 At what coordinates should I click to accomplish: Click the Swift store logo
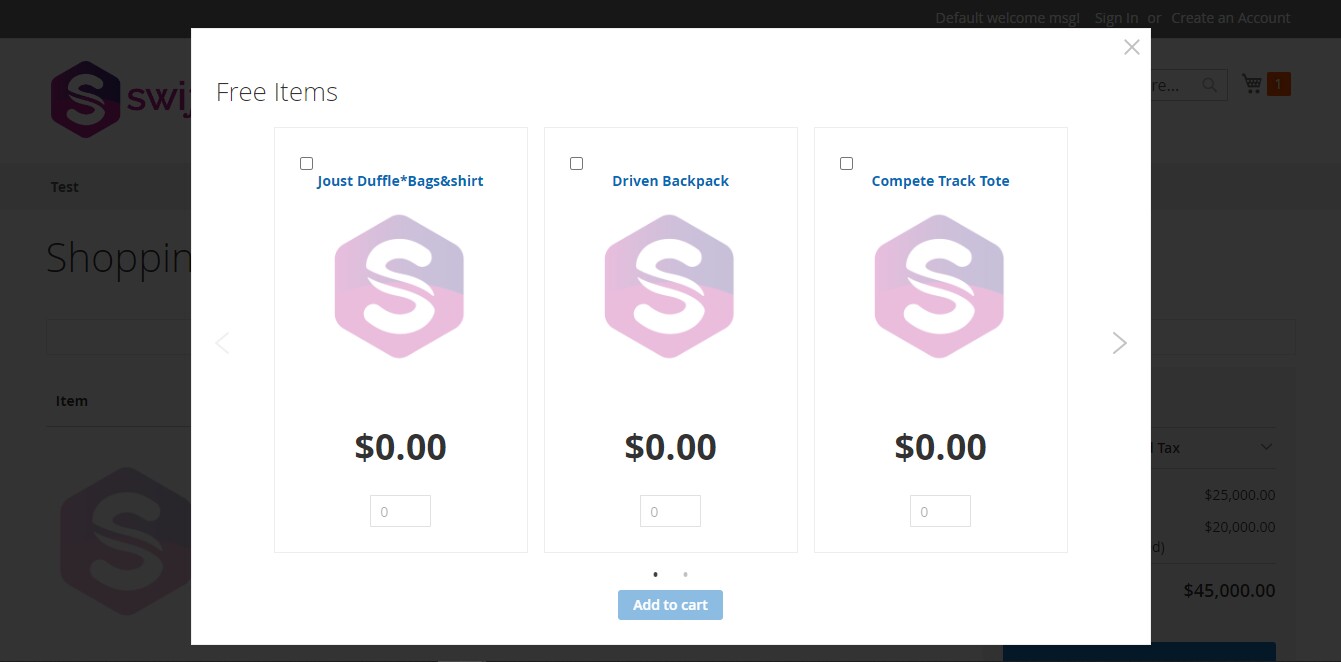tap(85, 99)
